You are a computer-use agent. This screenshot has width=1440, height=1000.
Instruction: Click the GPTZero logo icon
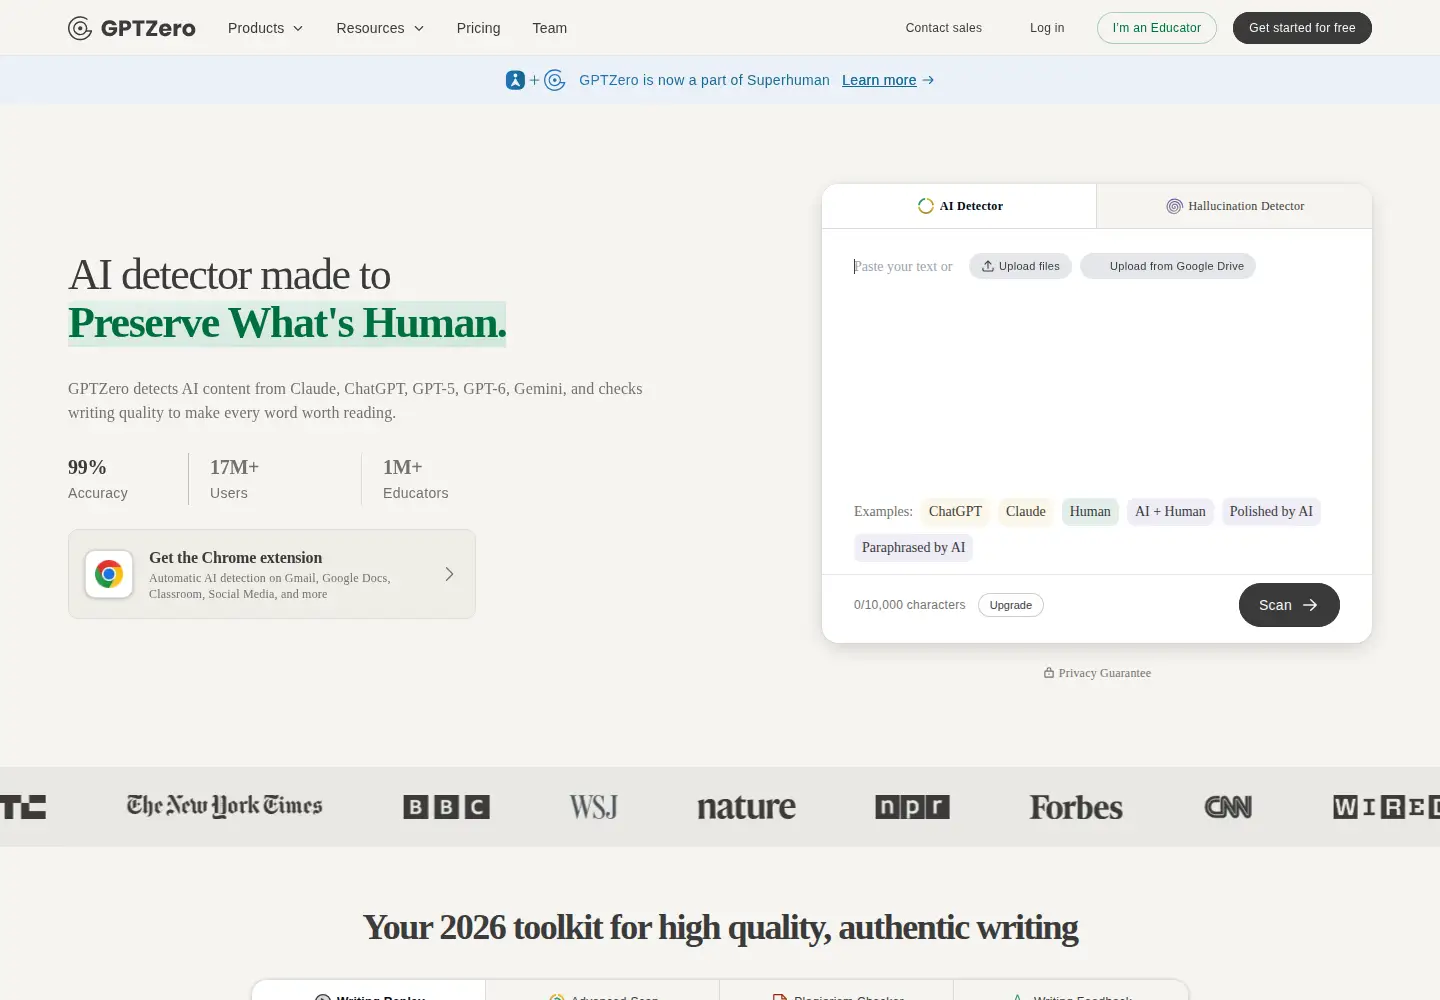(x=80, y=28)
